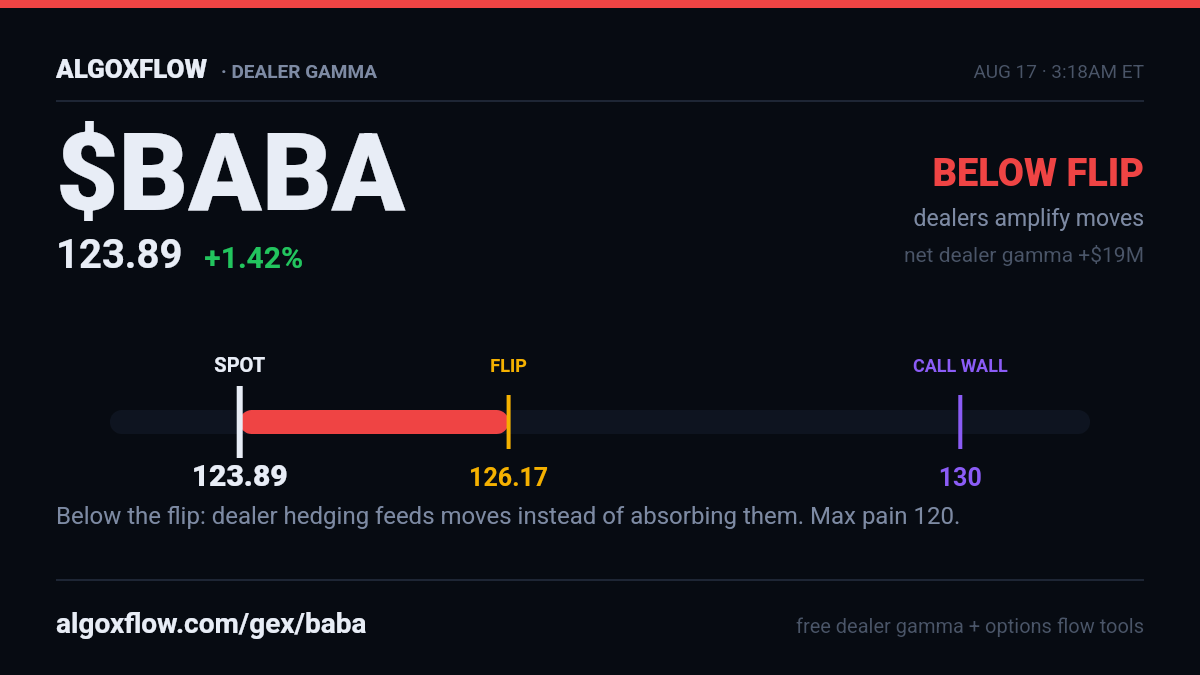Click the +1.42% change value
The image size is (1200, 675).
point(253,258)
